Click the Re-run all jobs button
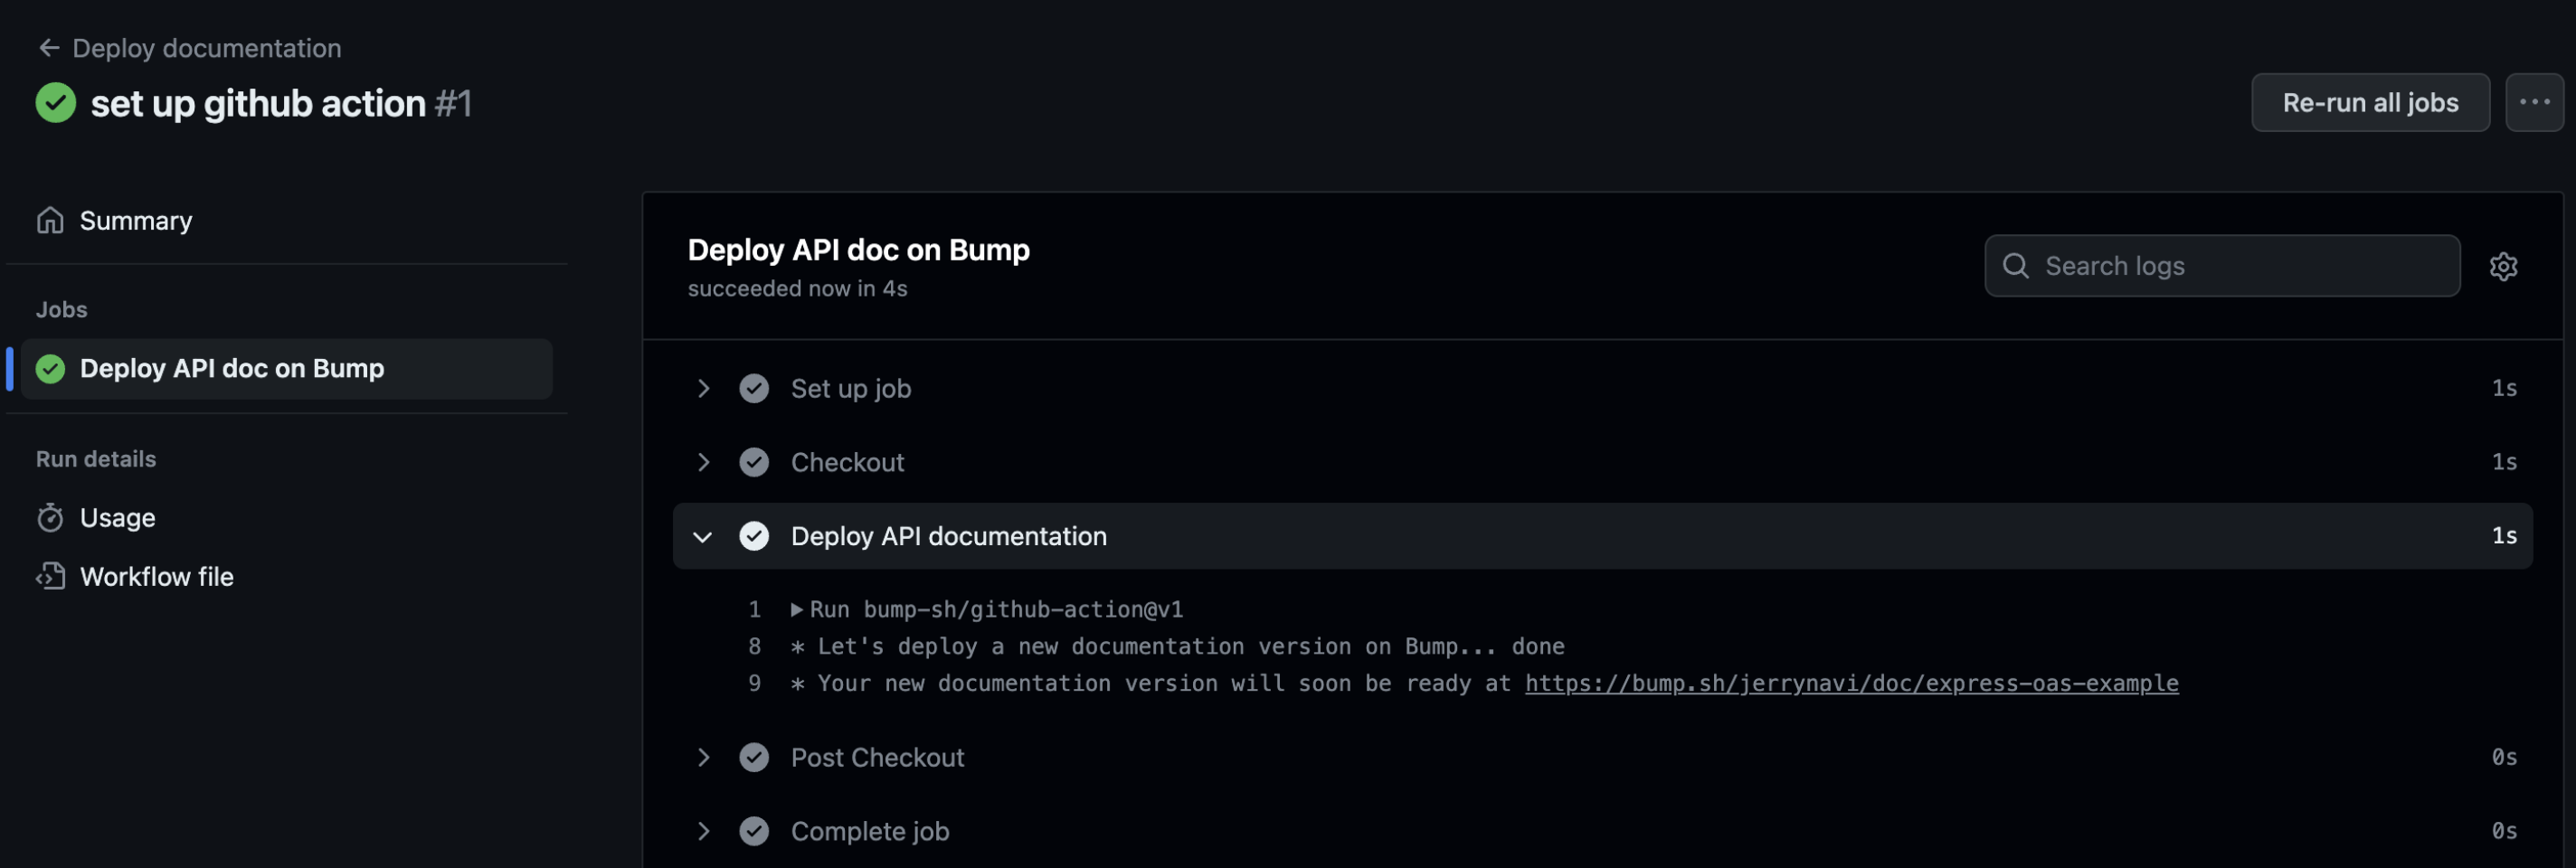The image size is (2576, 868). point(2370,102)
